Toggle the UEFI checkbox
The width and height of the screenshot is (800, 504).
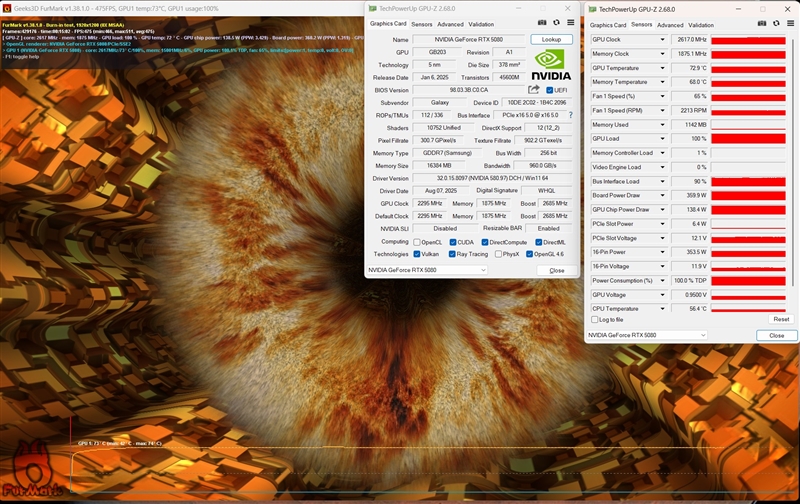(549, 90)
